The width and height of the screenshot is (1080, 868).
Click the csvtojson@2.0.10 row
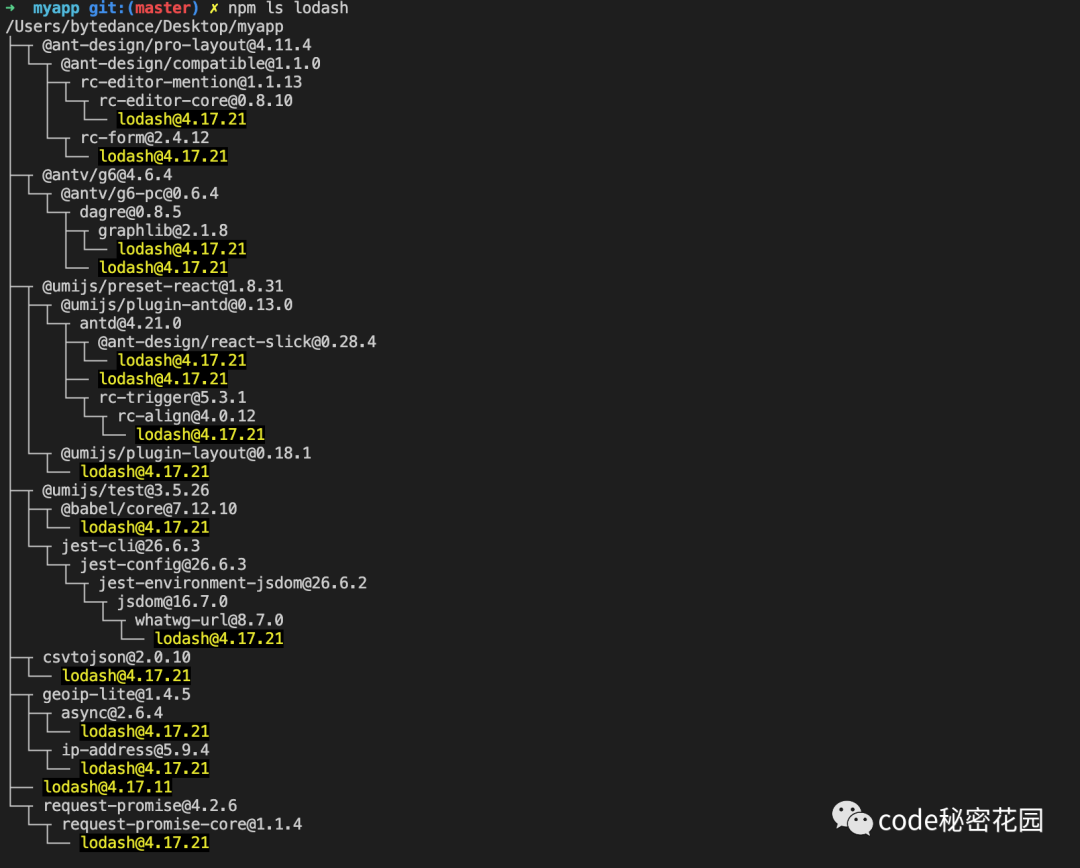click(x=116, y=657)
